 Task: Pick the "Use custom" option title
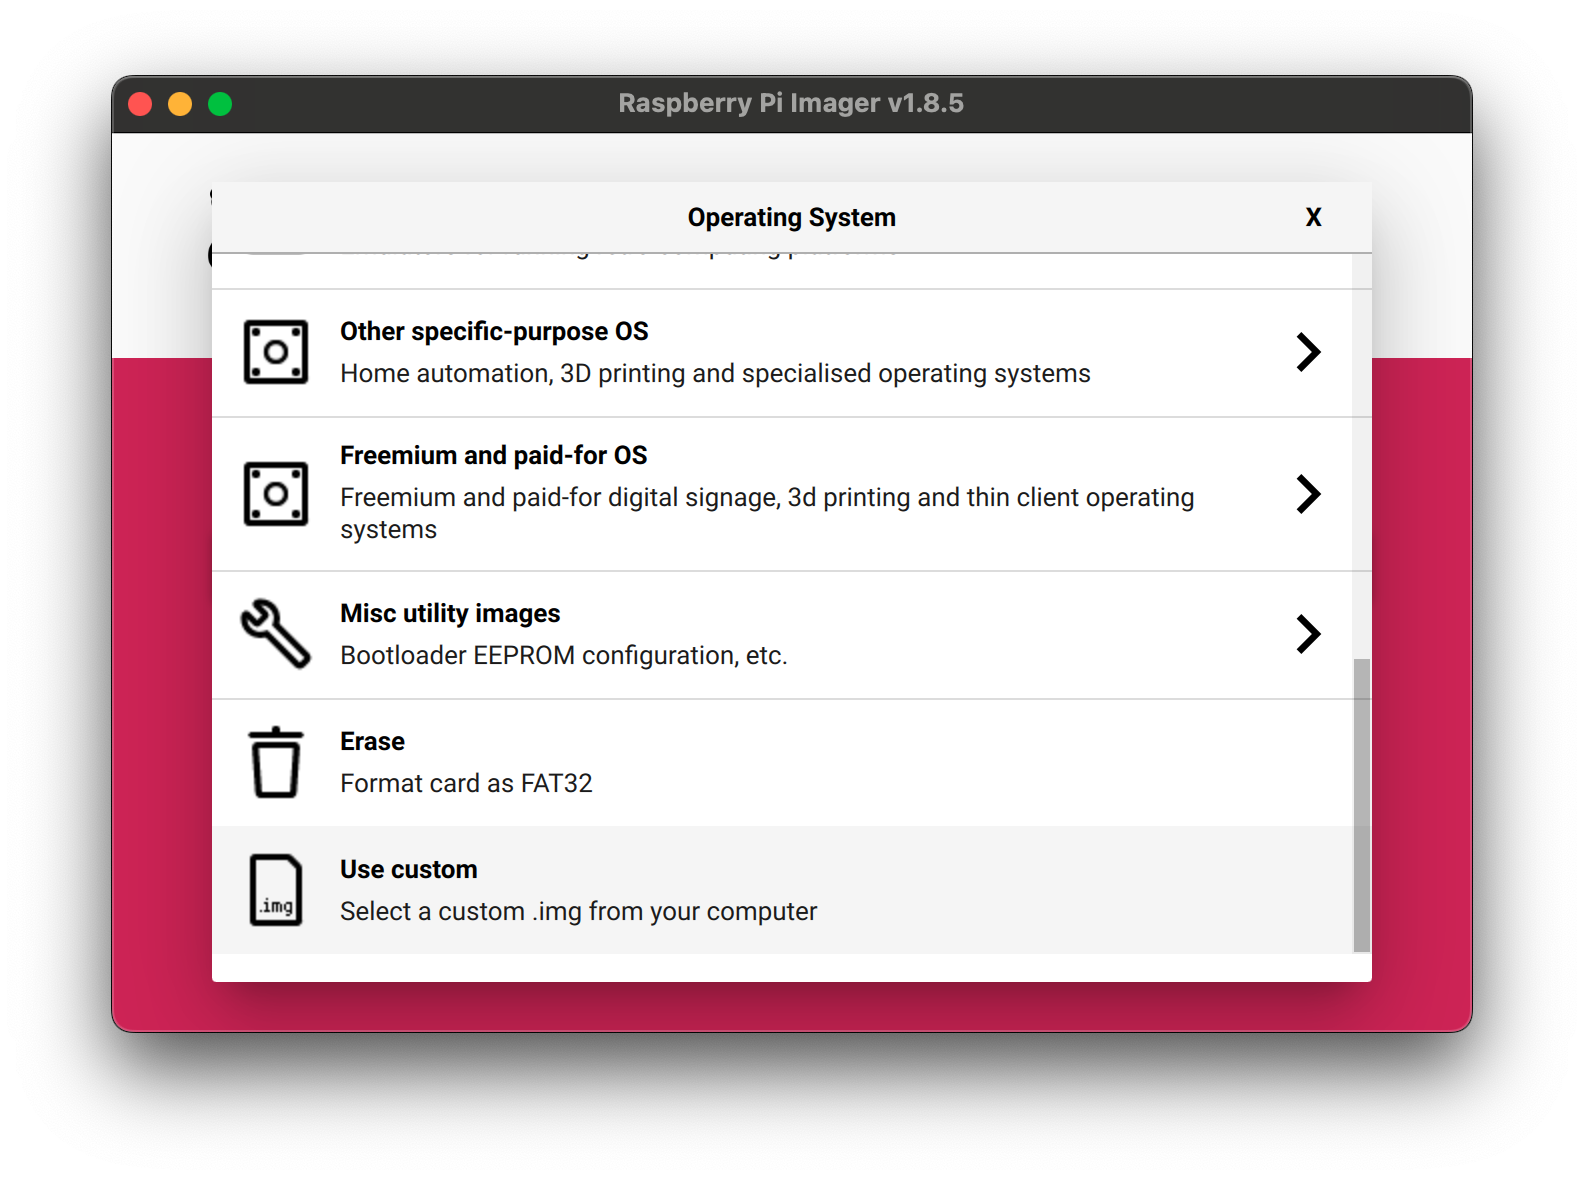408,870
